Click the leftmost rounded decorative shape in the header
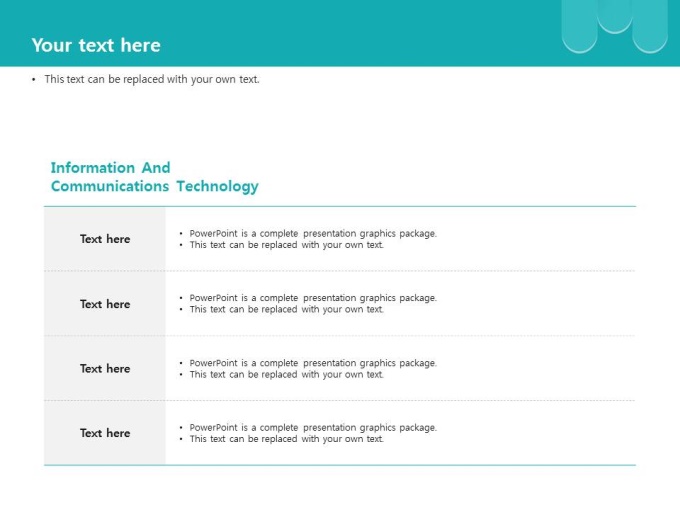680x510 pixels. click(x=579, y=27)
